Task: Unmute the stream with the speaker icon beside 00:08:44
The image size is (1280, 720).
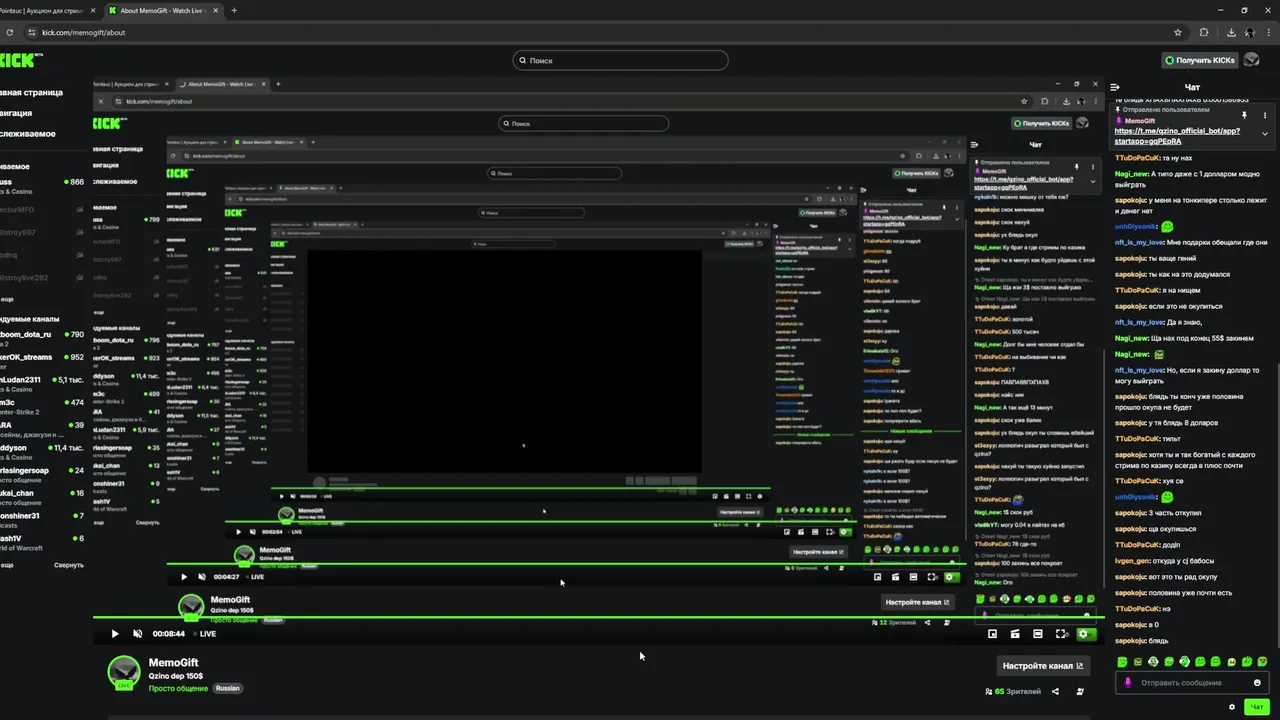Action: 138,633
